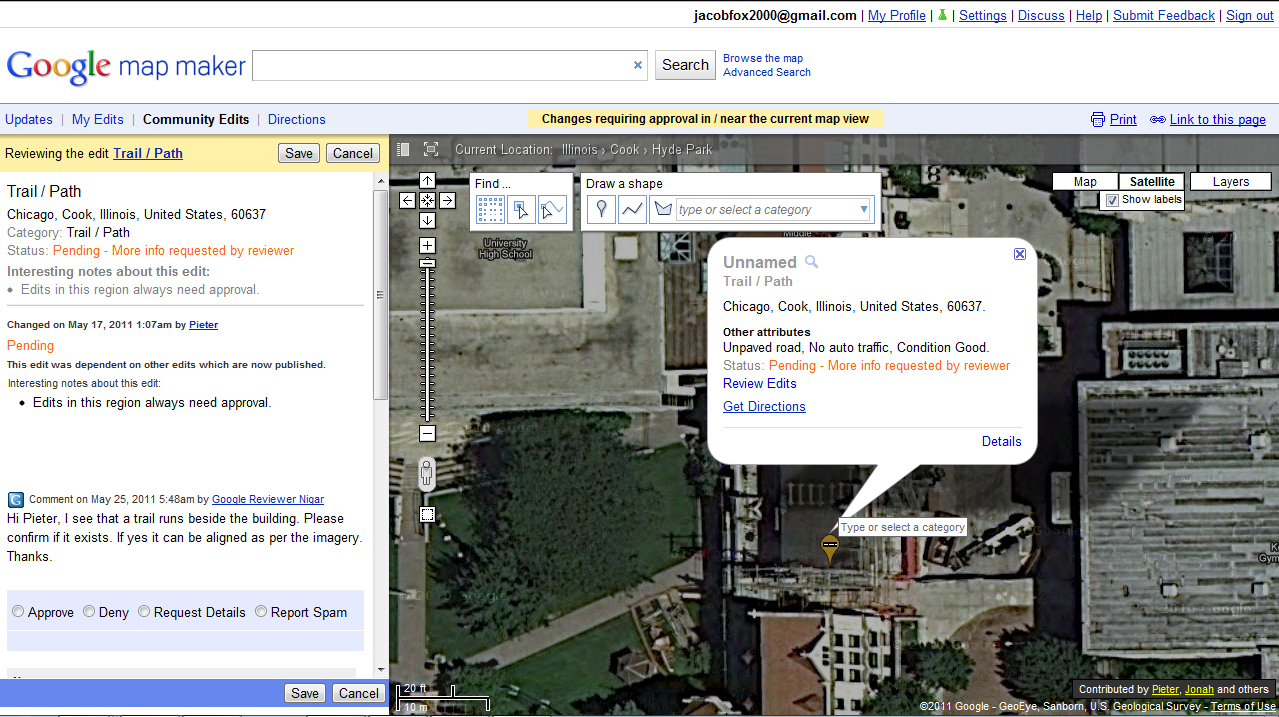Image resolution: width=1279 pixels, height=717 pixels.
Task: Click Save in the top review bar
Action: coord(299,153)
